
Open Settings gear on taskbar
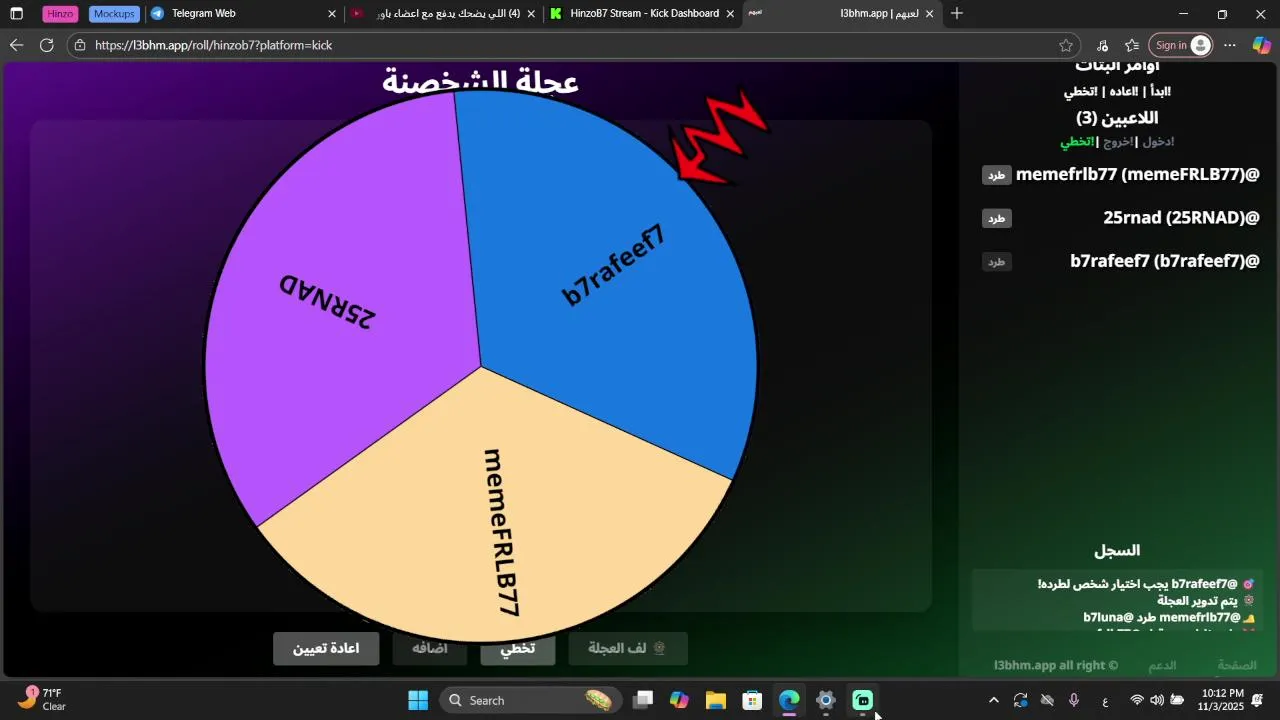point(825,700)
